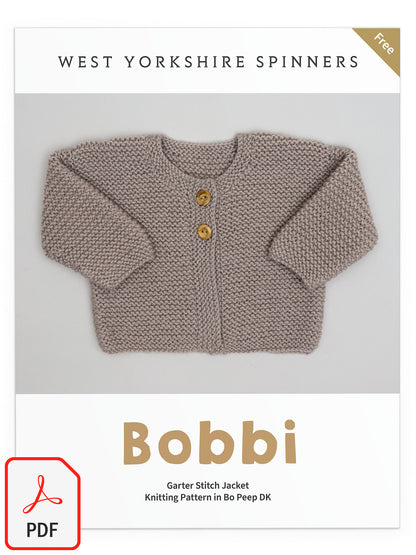
Task: Click the top wooden cardigan button
Action: [203, 197]
